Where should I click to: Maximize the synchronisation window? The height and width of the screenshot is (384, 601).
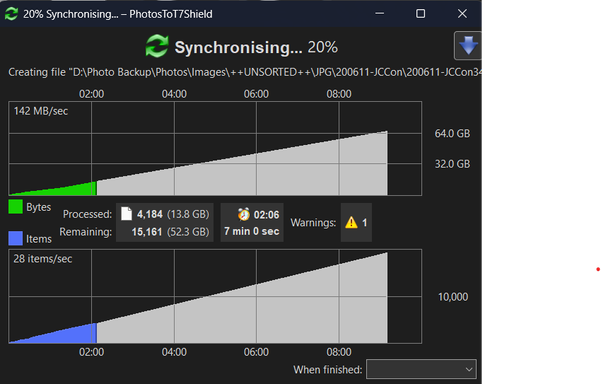[x=420, y=14]
